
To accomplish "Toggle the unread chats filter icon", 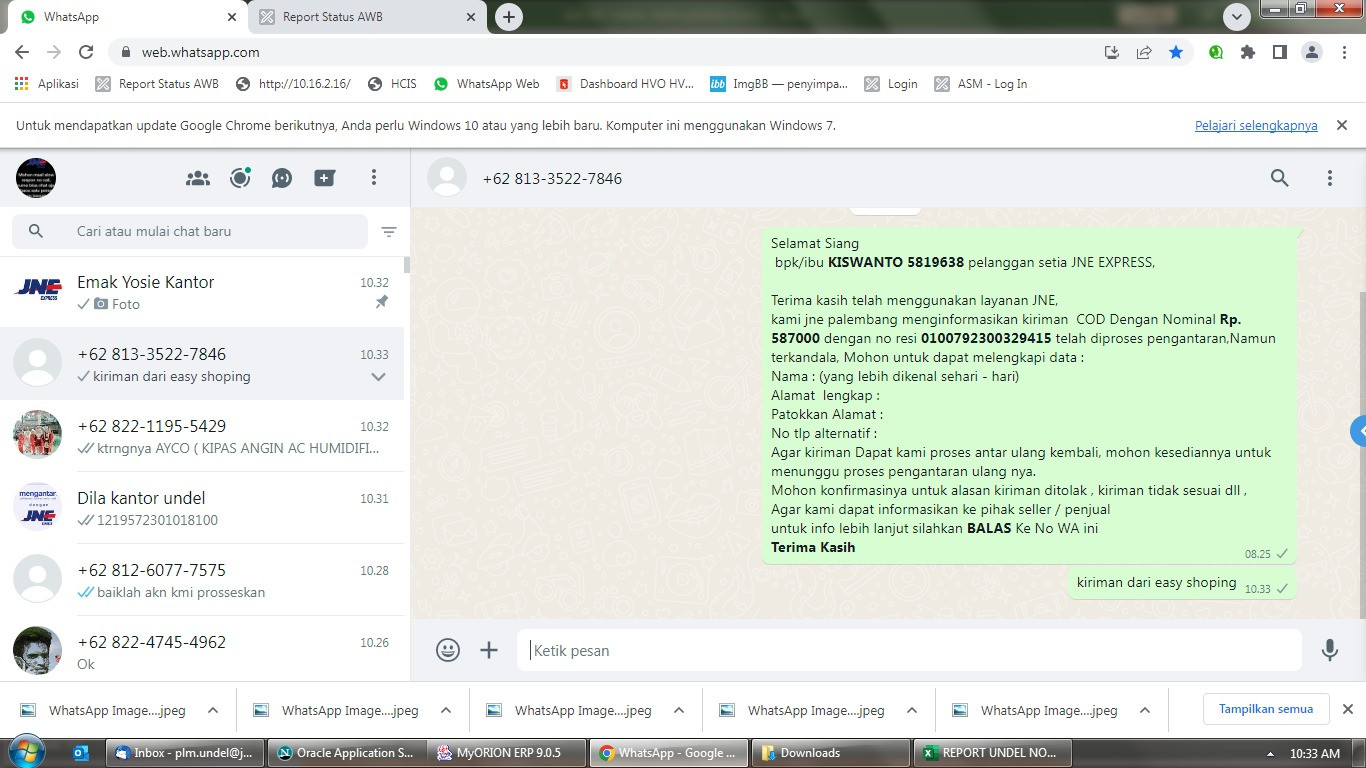I will click(389, 231).
